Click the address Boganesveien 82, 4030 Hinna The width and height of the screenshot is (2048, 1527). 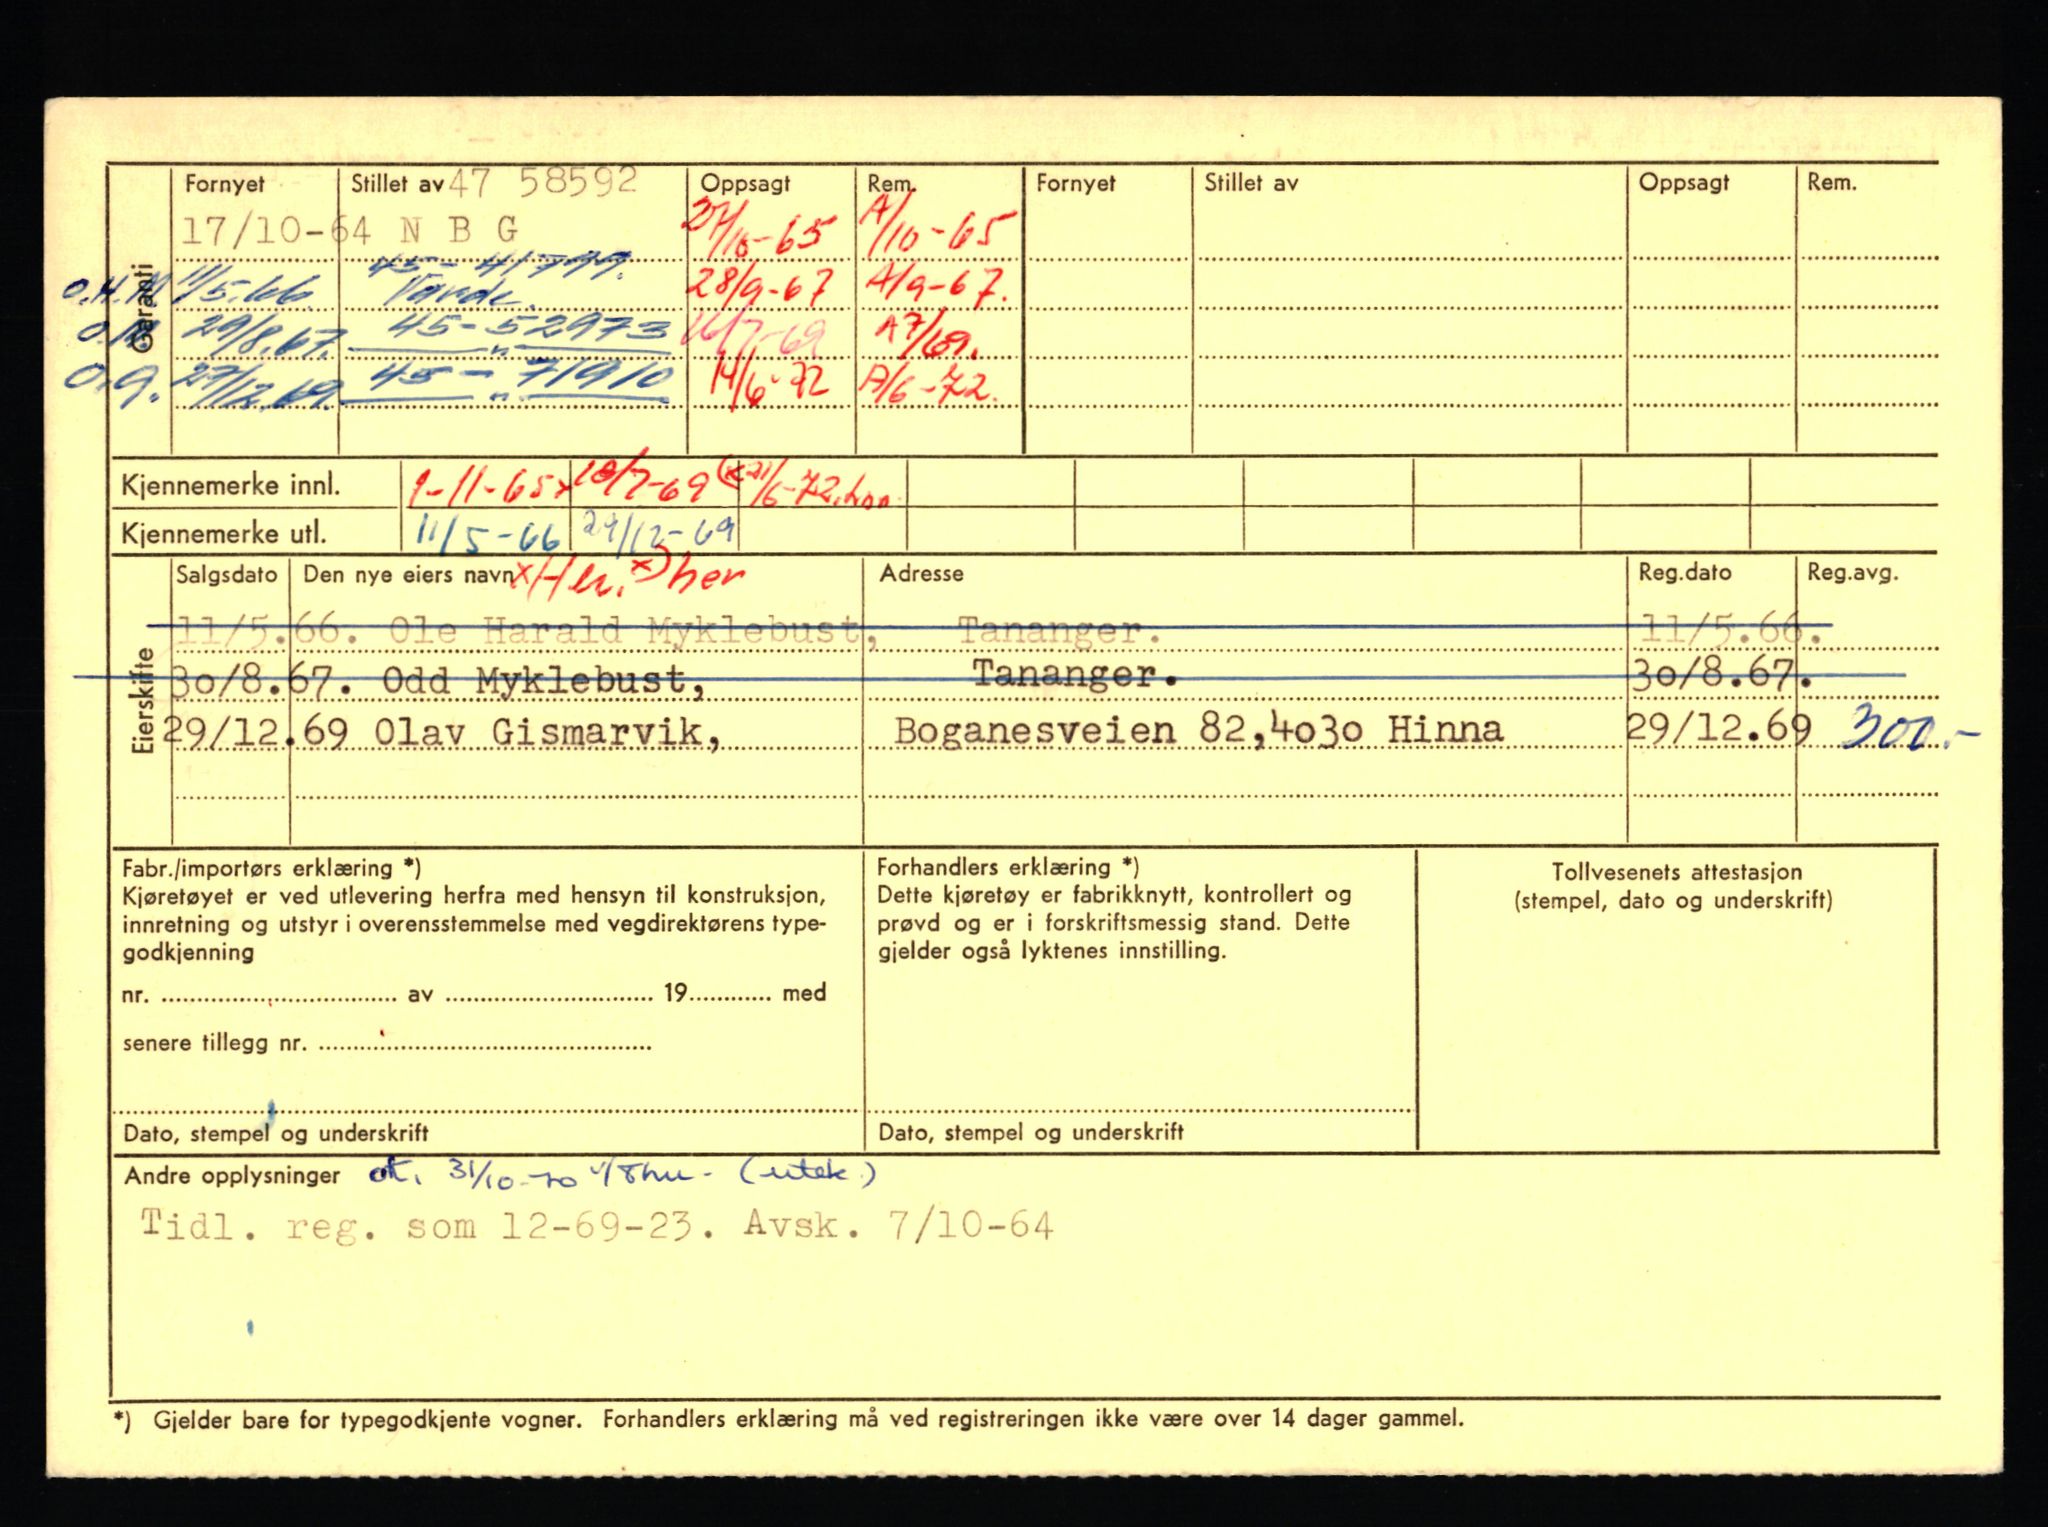pyautogui.click(x=1198, y=730)
